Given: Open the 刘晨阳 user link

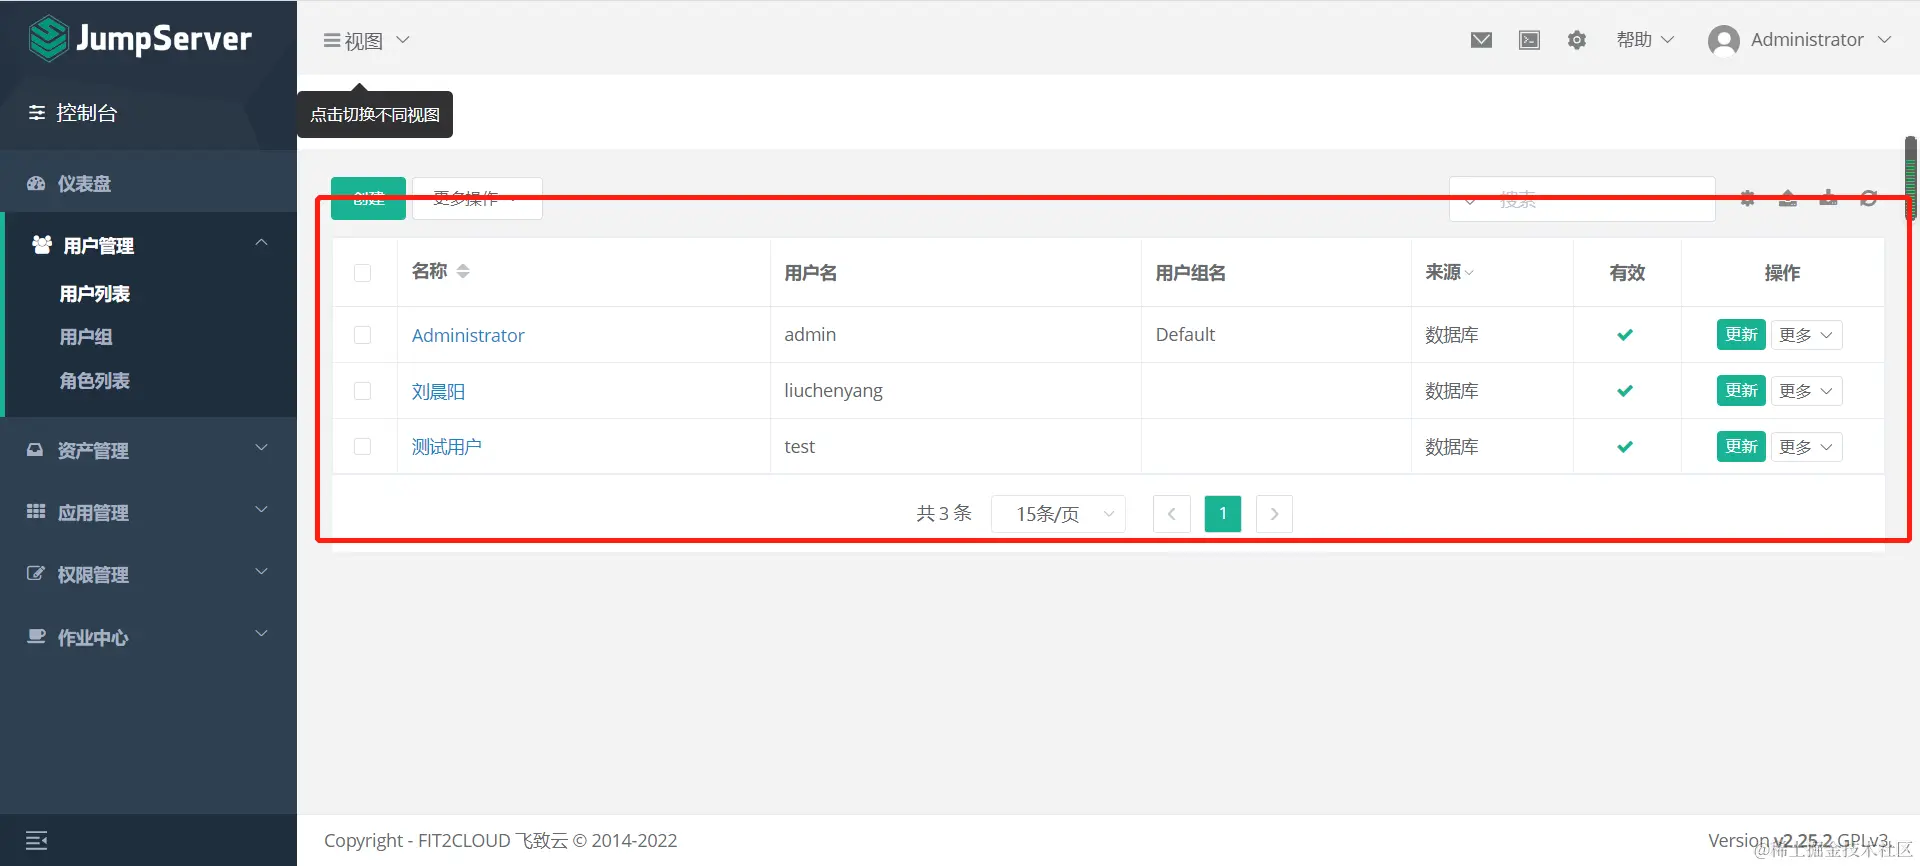Looking at the screenshot, I should (x=439, y=391).
